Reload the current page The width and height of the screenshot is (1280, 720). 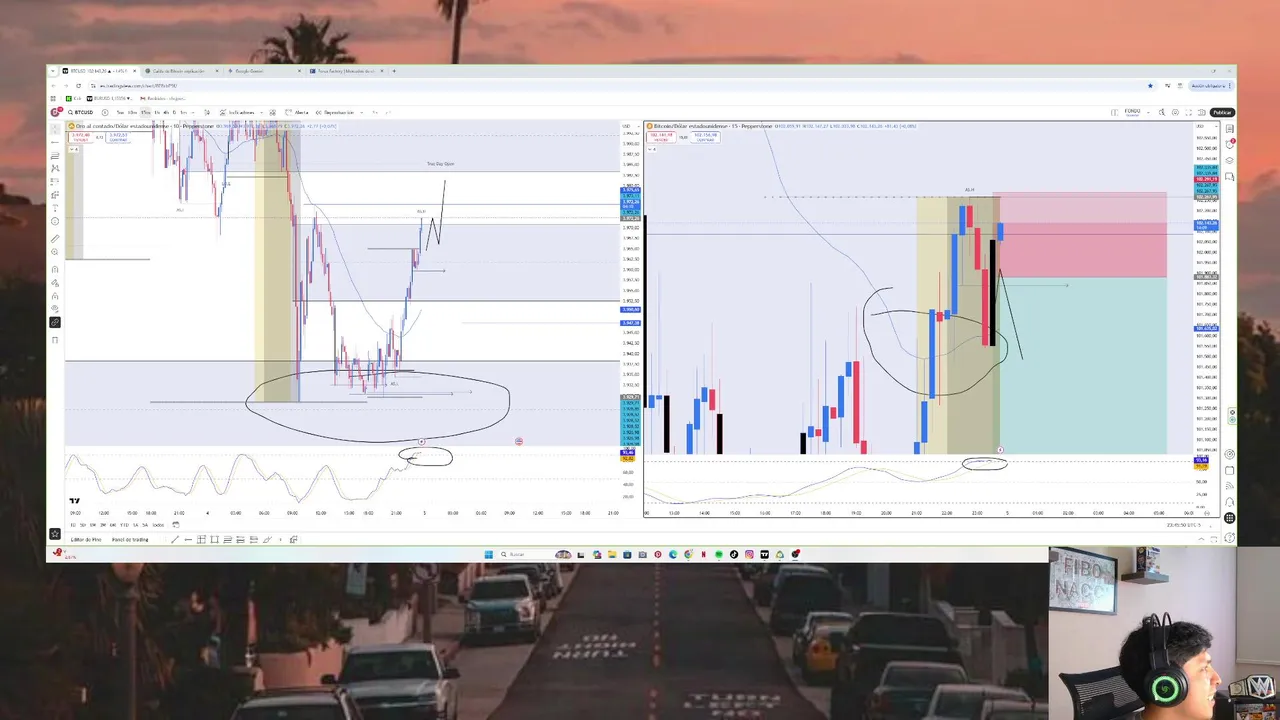pyautogui.click(x=78, y=86)
